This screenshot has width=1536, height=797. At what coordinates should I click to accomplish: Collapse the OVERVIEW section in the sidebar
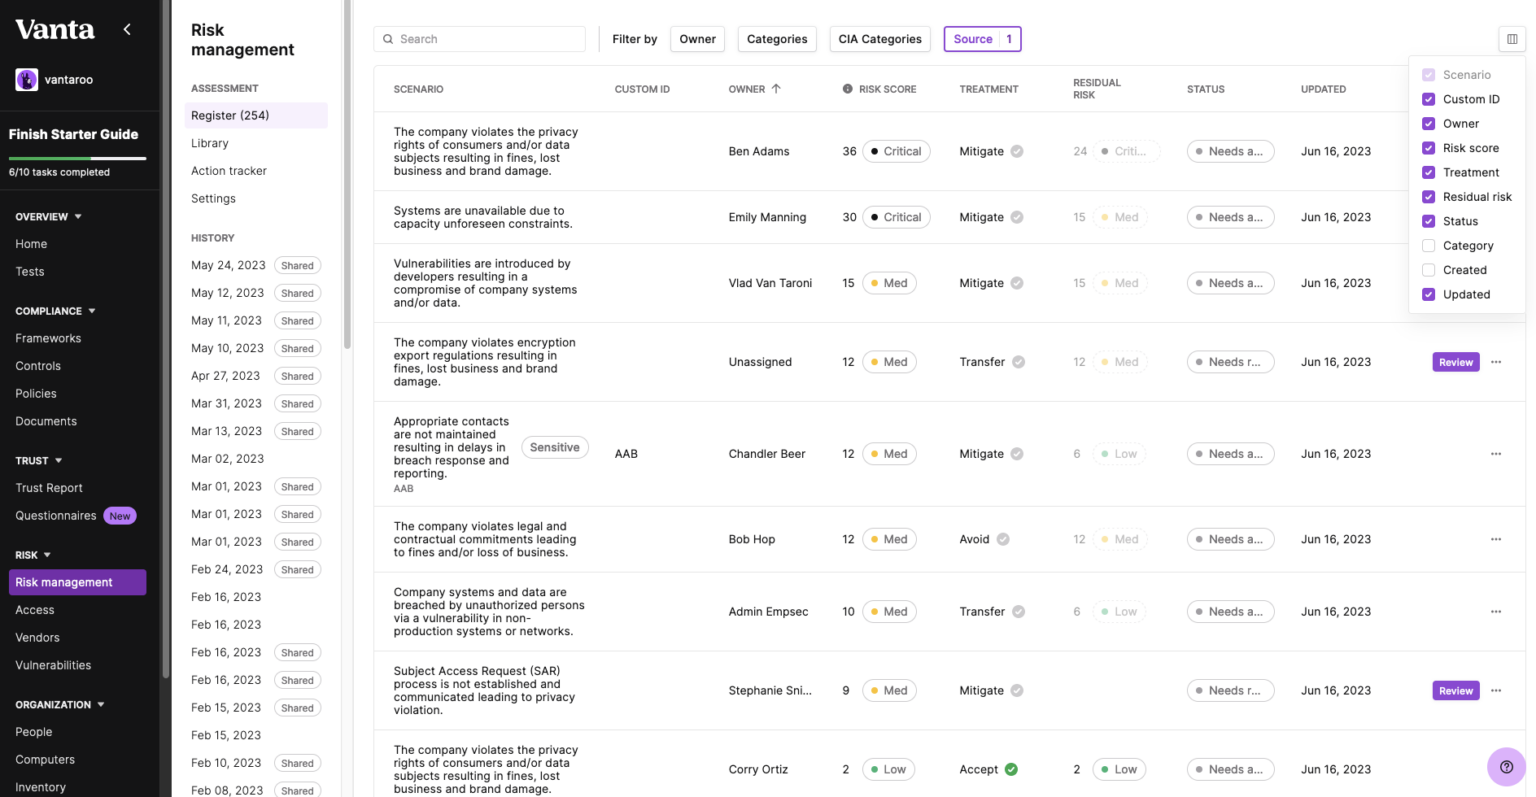click(x=76, y=216)
